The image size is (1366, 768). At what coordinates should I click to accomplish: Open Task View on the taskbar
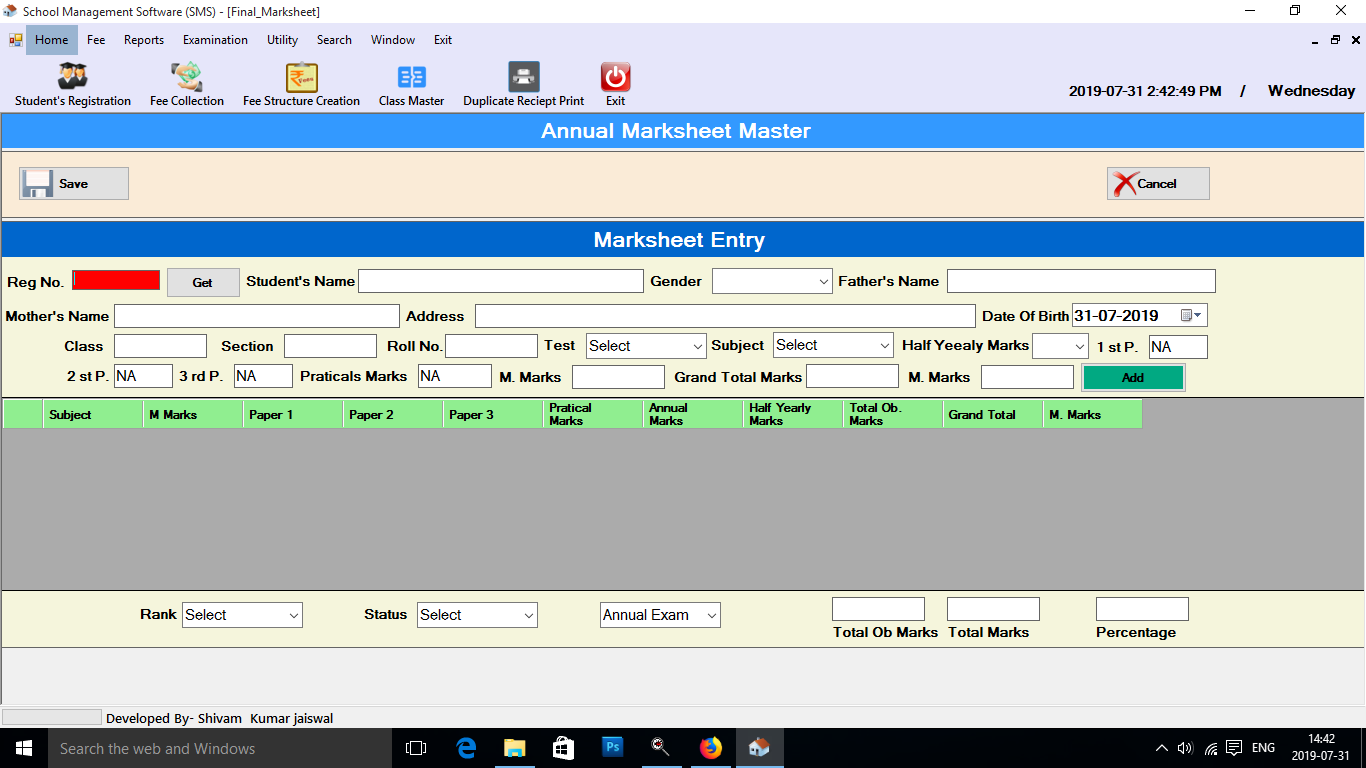(x=416, y=748)
